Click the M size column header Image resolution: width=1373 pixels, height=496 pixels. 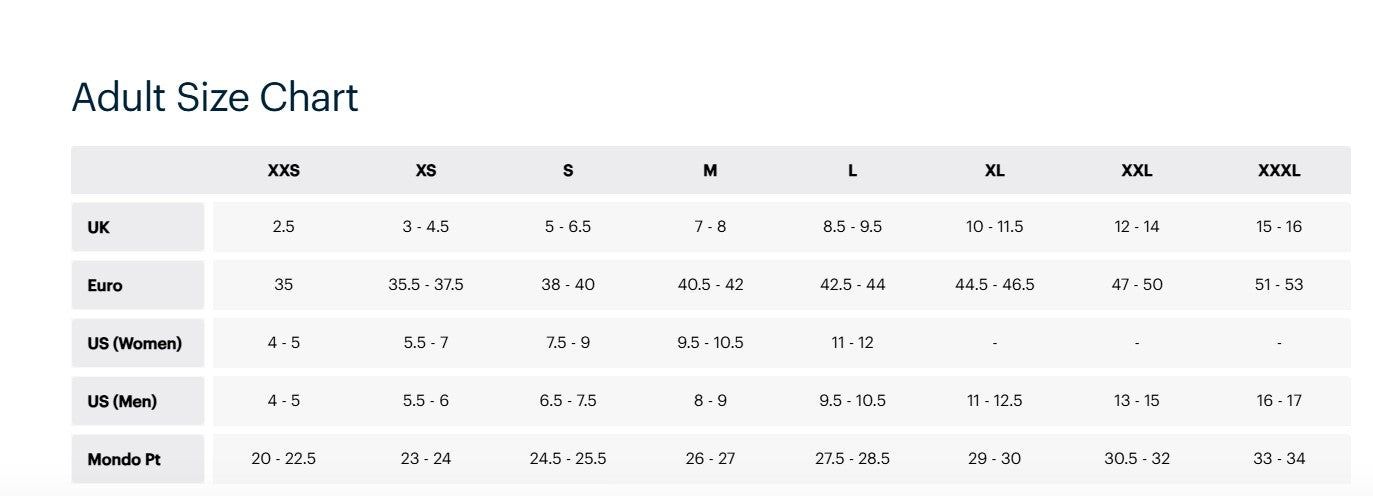[x=710, y=170]
